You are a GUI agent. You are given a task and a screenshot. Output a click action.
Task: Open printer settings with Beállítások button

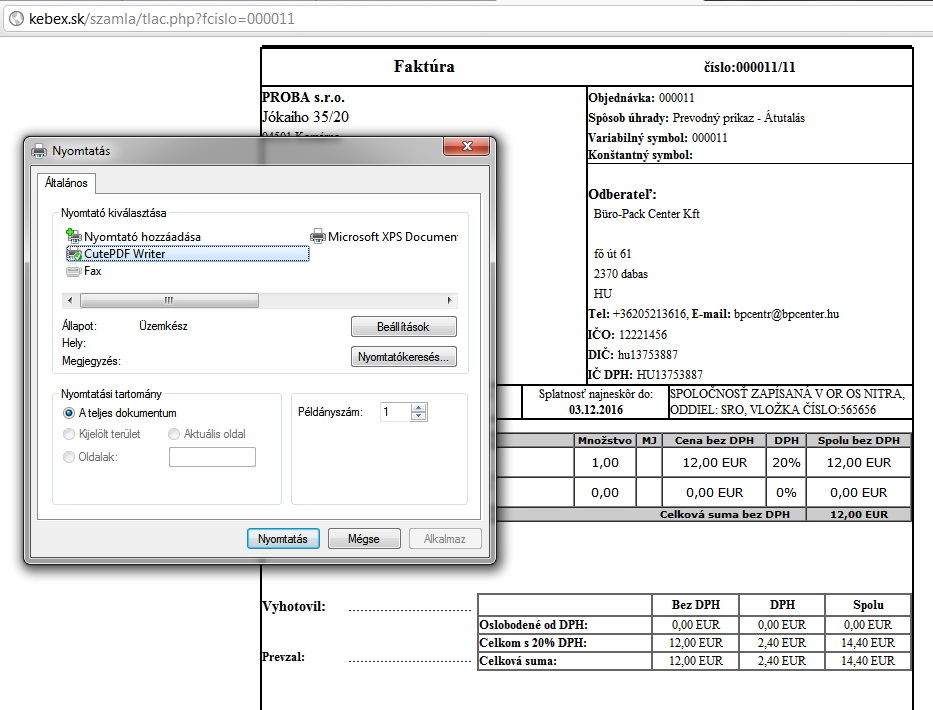pos(403,327)
